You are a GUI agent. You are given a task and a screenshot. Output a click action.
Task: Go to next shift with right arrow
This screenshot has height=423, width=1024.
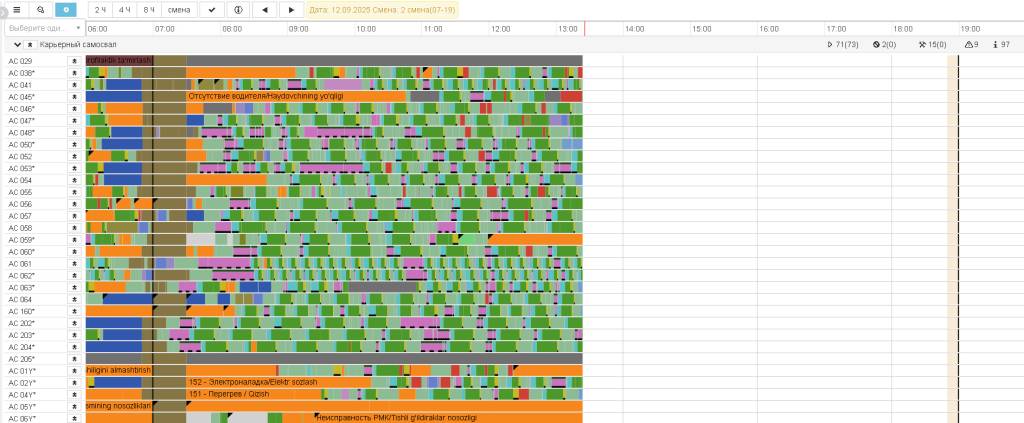click(290, 9)
